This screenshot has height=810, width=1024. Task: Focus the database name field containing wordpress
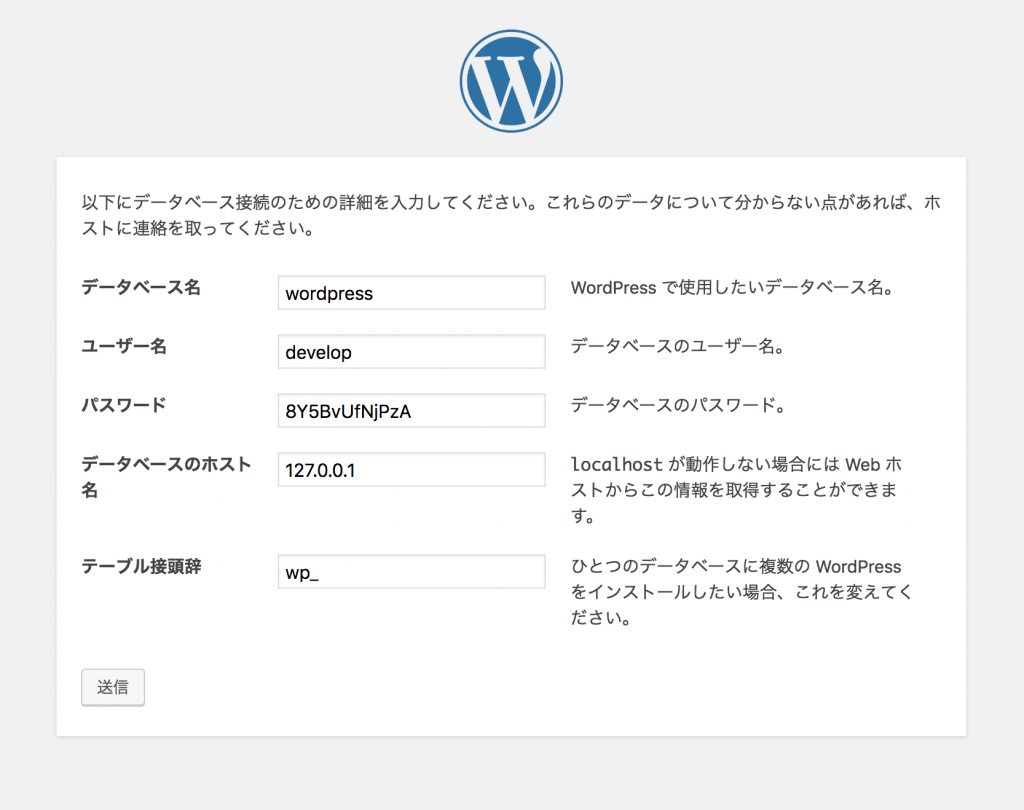[x=411, y=293]
